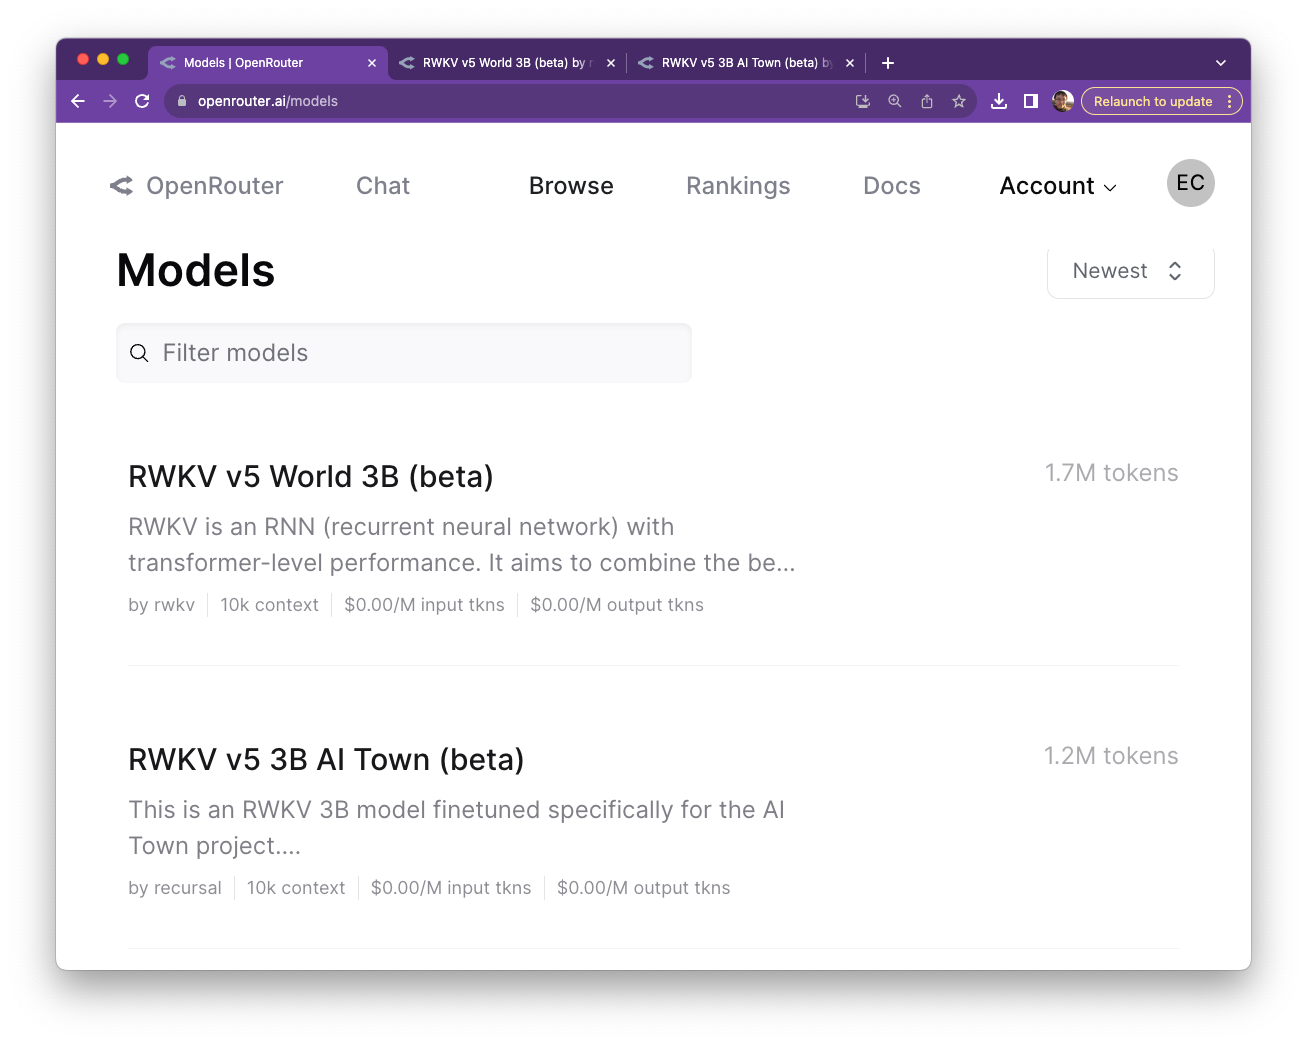Viewport: 1307px width, 1044px height.
Task: Reload the page with the refresh icon
Action: [x=142, y=101]
